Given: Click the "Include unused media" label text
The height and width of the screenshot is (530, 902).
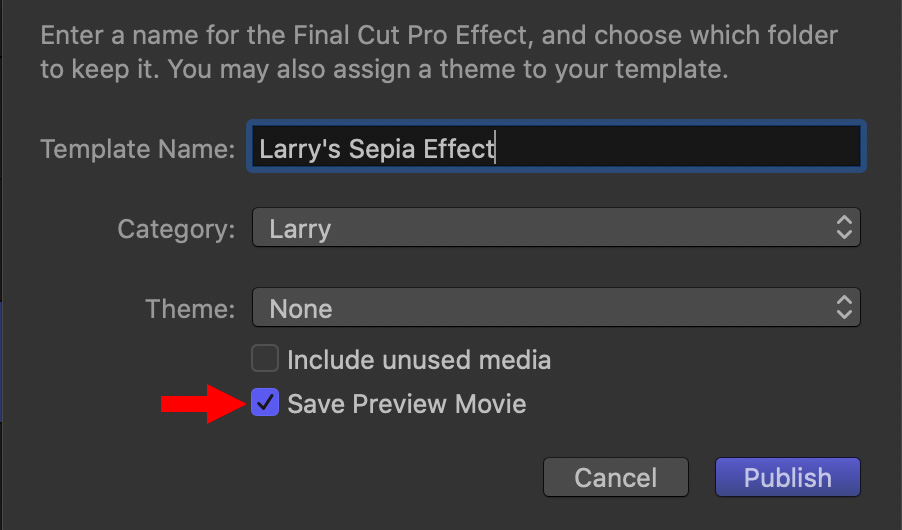Looking at the screenshot, I should pos(419,359).
